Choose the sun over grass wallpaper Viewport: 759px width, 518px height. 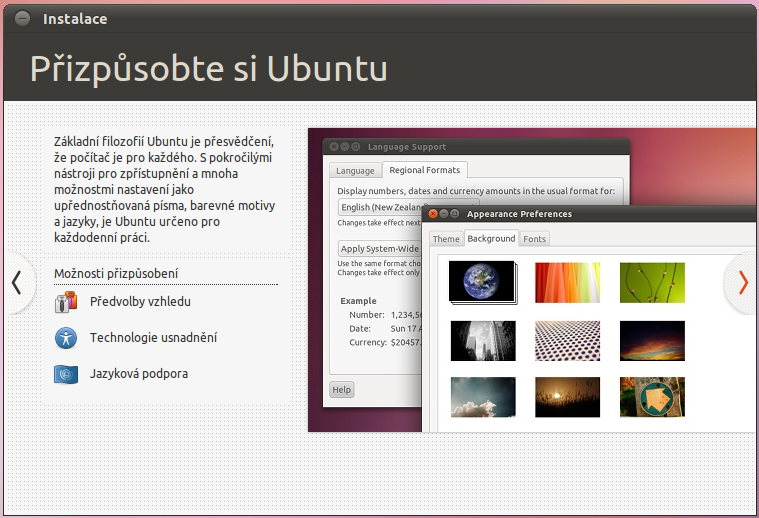(x=567, y=397)
